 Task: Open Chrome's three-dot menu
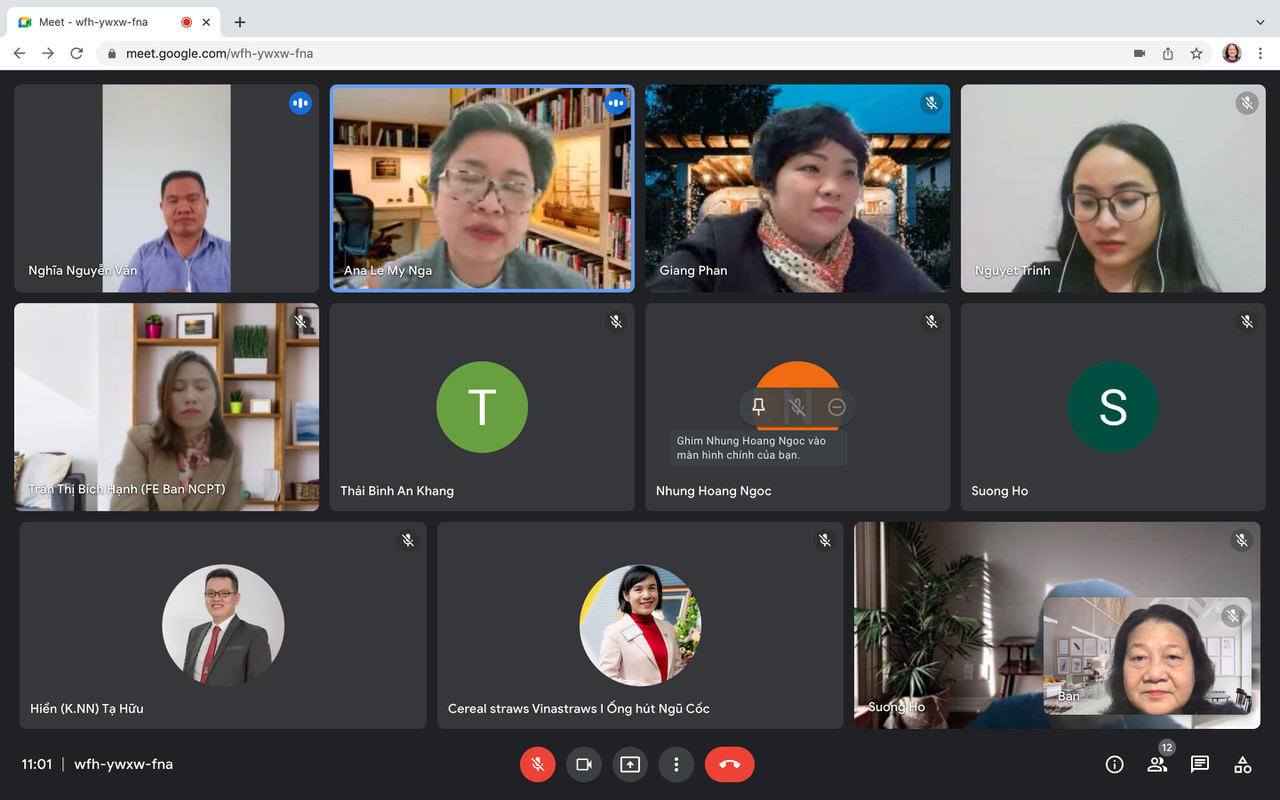pyautogui.click(x=1261, y=53)
